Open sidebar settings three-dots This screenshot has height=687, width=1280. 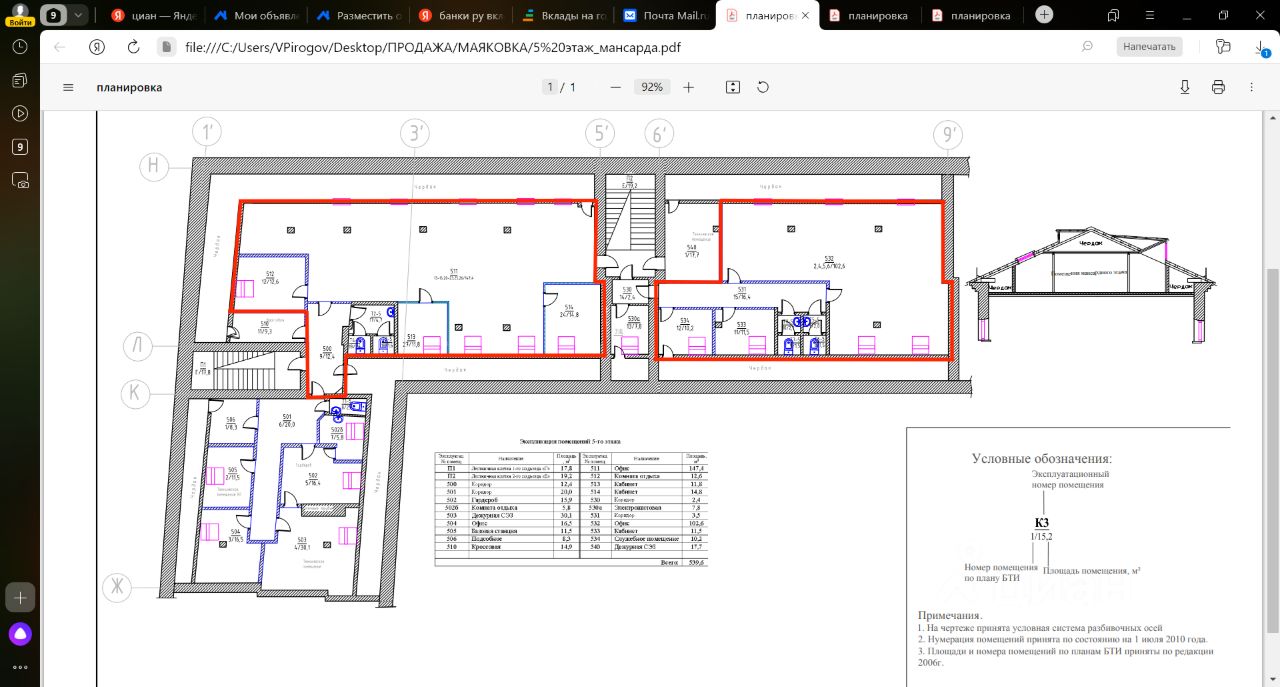[x=19, y=666]
